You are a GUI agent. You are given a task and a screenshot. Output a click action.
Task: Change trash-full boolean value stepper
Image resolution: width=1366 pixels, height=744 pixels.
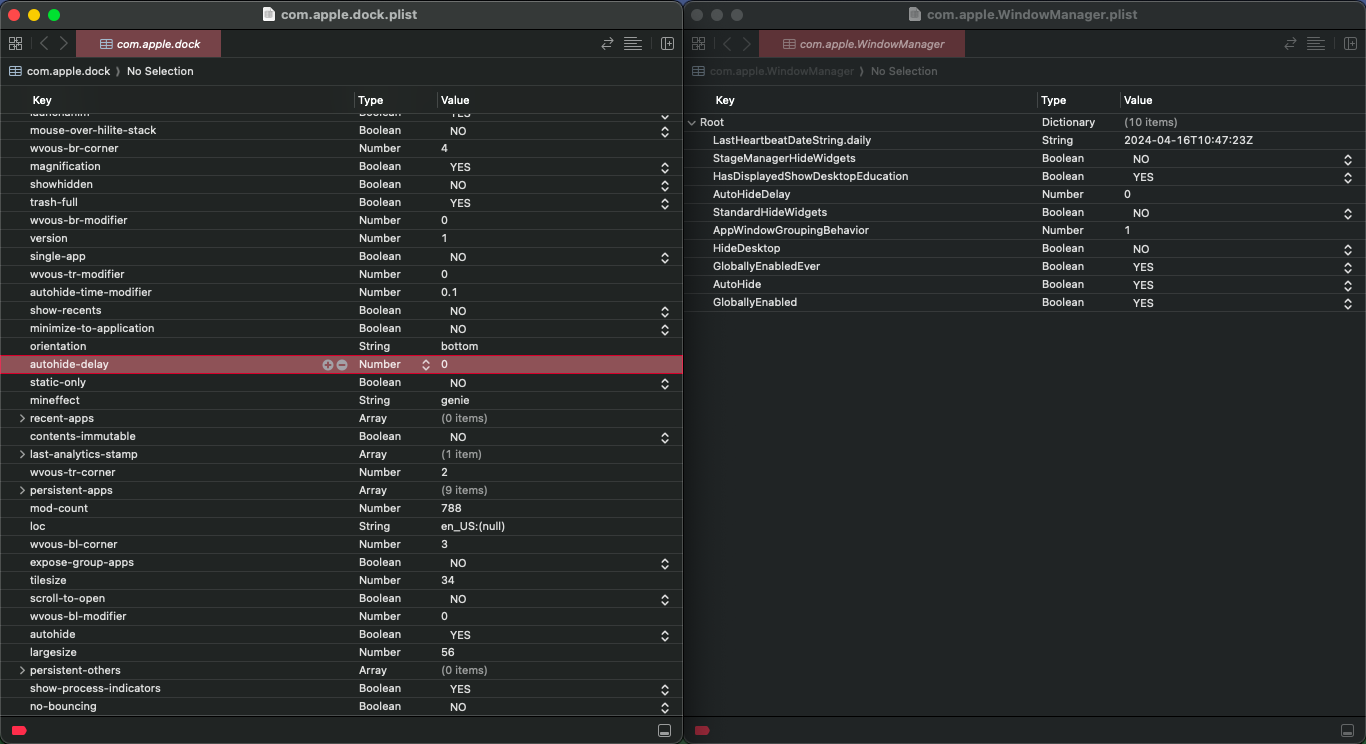tap(665, 203)
